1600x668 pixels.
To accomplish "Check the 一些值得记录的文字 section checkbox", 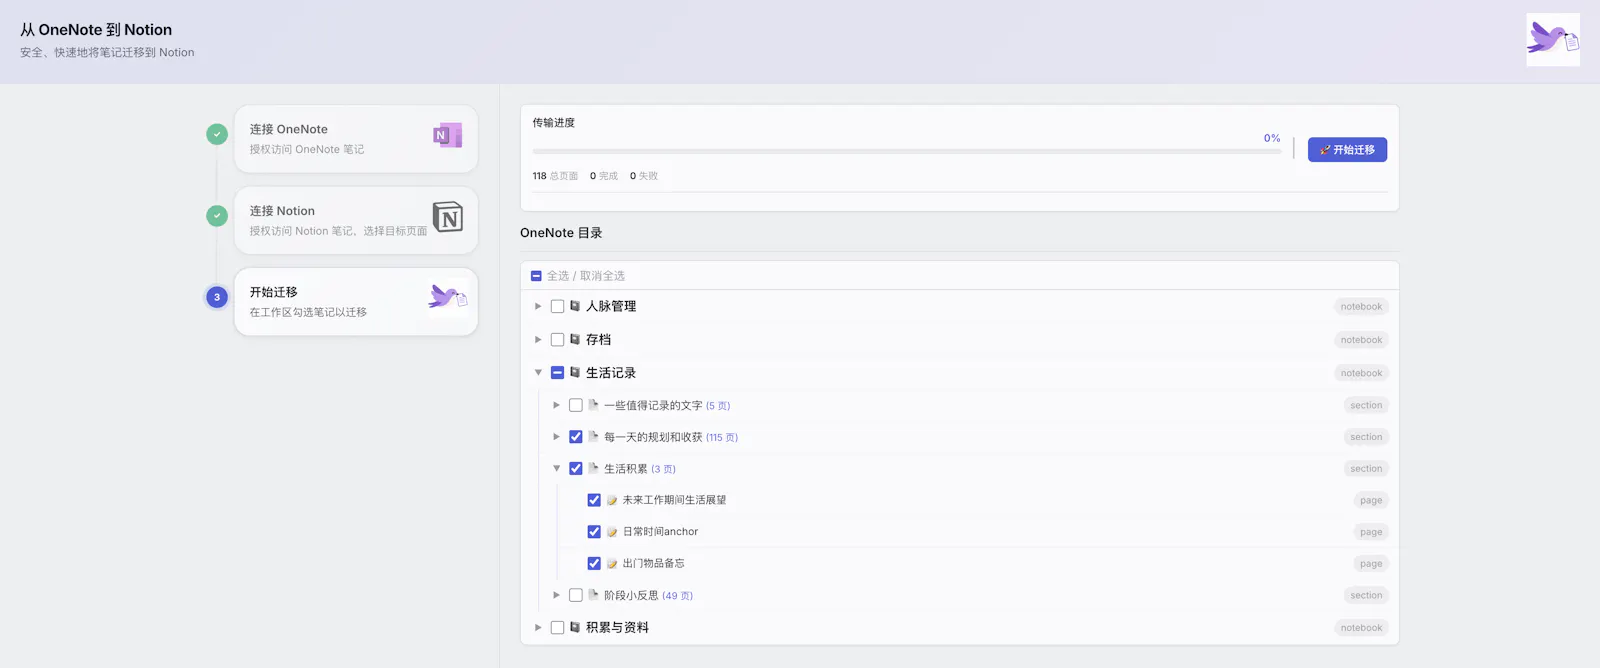I will point(575,405).
